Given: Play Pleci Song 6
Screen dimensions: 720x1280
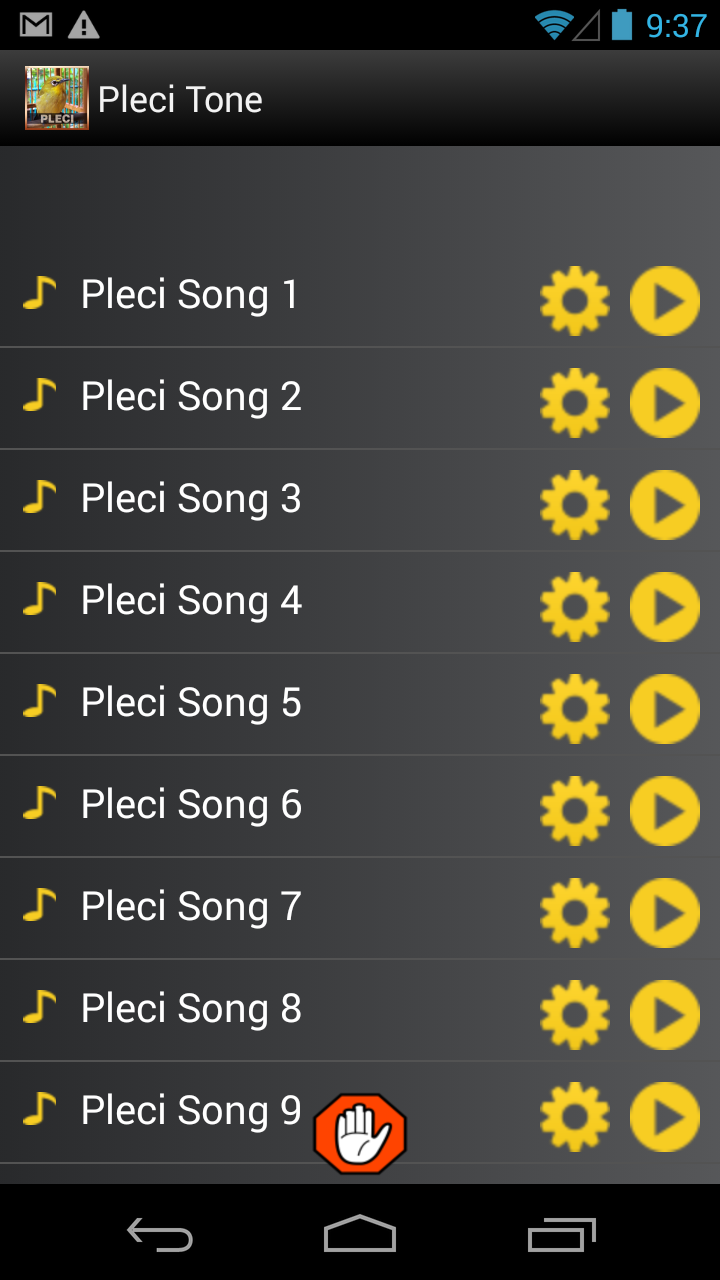Looking at the screenshot, I should pos(664,811).
